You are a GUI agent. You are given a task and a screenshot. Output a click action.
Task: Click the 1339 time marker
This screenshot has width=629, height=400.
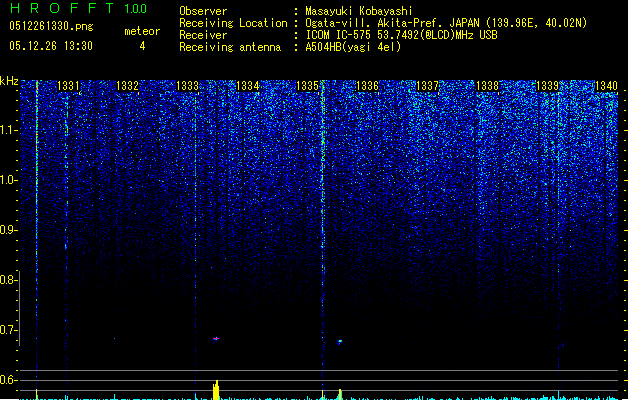548,86
